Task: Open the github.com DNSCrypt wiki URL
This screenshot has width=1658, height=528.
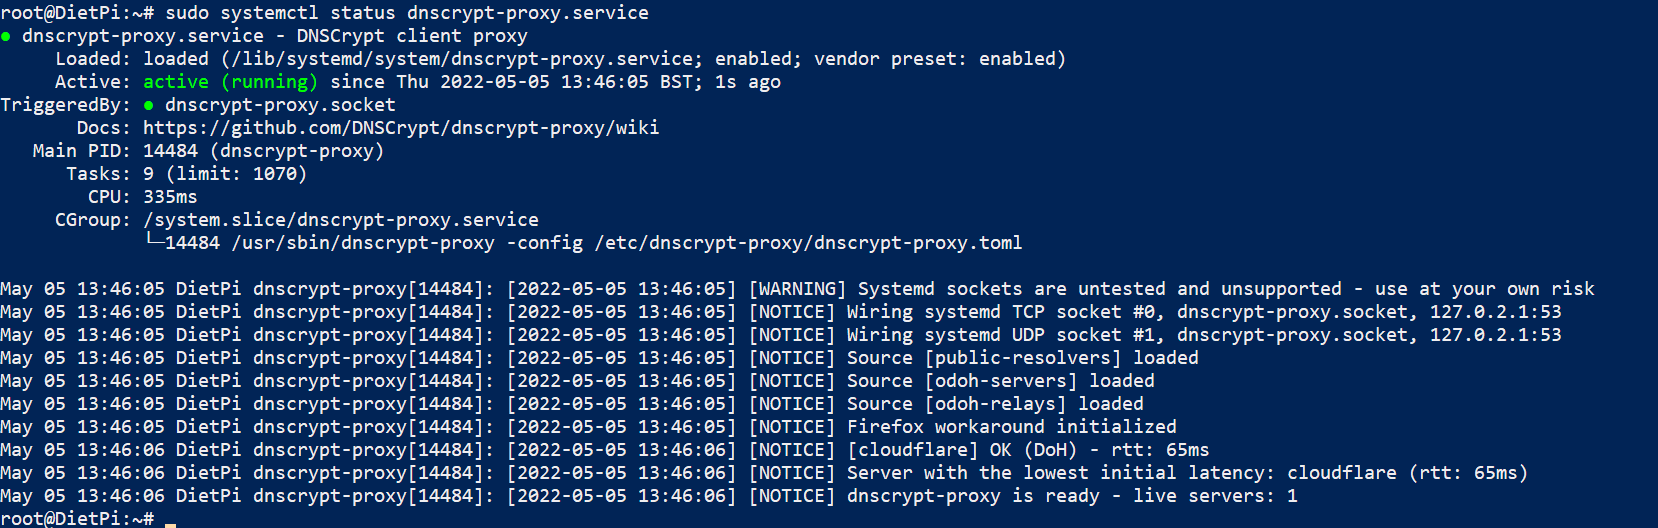Action: click(x=401, y=128)
